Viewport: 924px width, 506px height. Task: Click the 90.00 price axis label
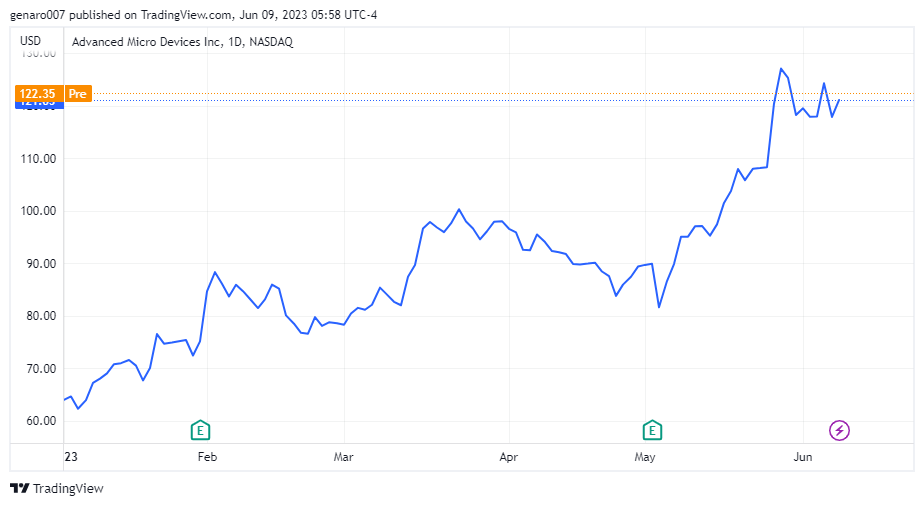(x=41, y=264)
